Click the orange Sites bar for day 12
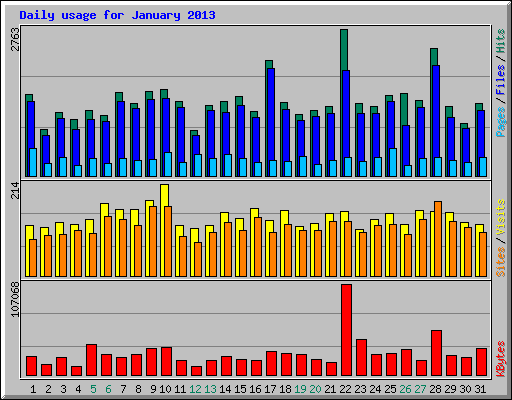The width and height of the screenshot is (512, 400). [198, 259]
